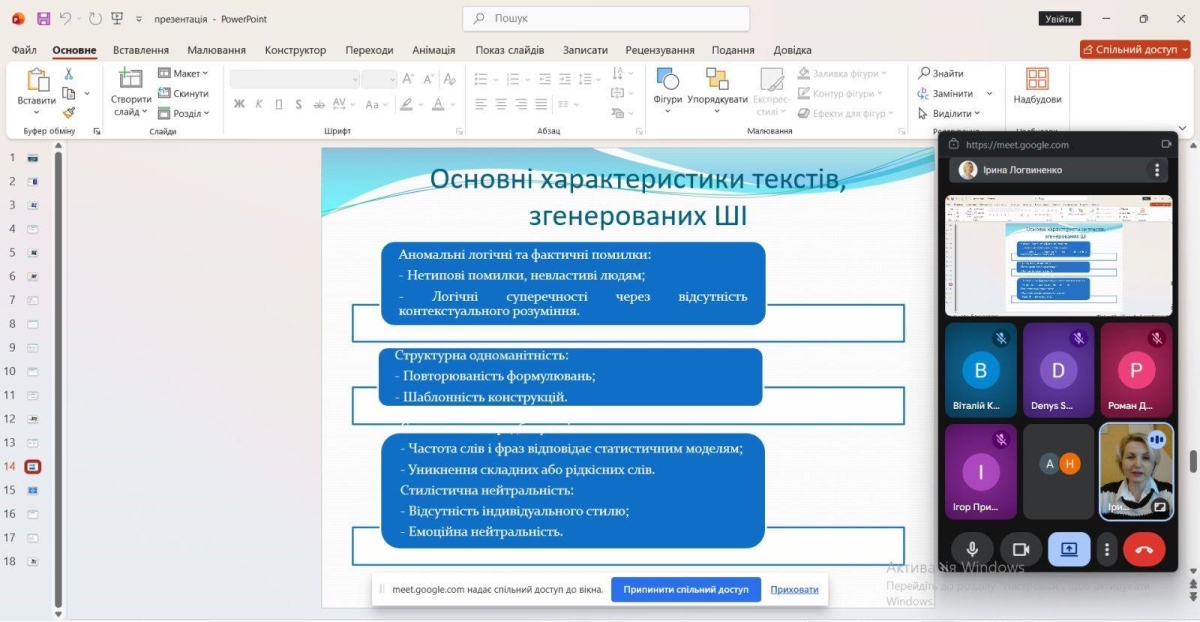Open the Вставлення ribbon tab
Screen dimensions: 1200x622
coord(141,50)
